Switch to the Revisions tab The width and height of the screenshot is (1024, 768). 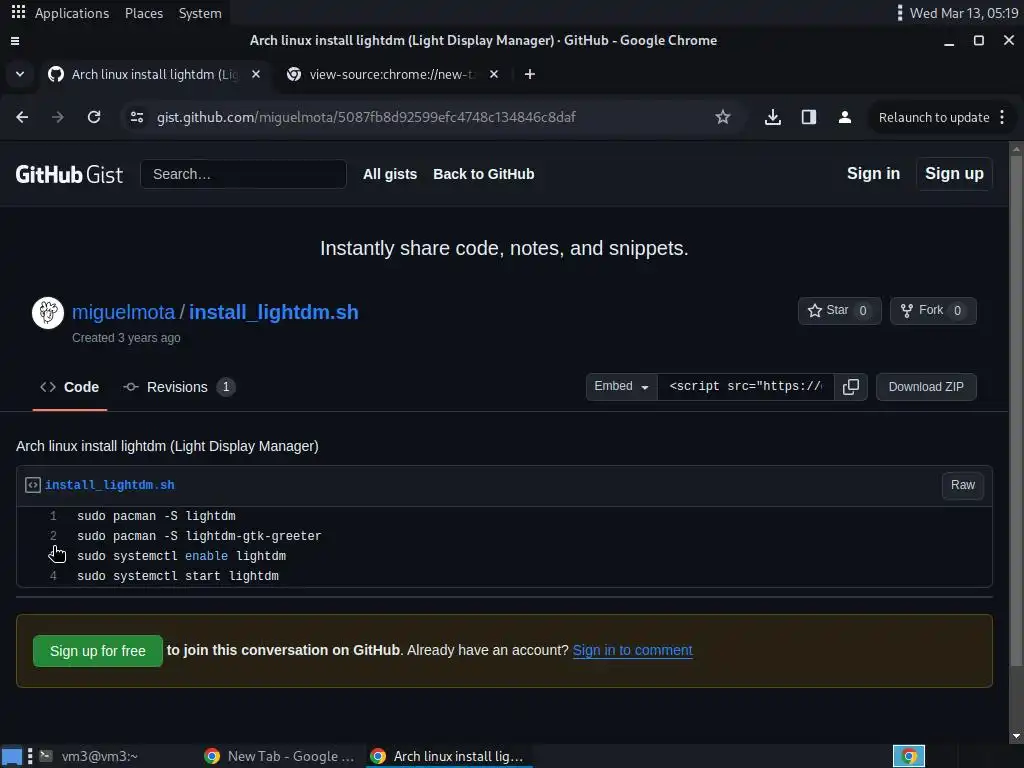pos(179,387)
